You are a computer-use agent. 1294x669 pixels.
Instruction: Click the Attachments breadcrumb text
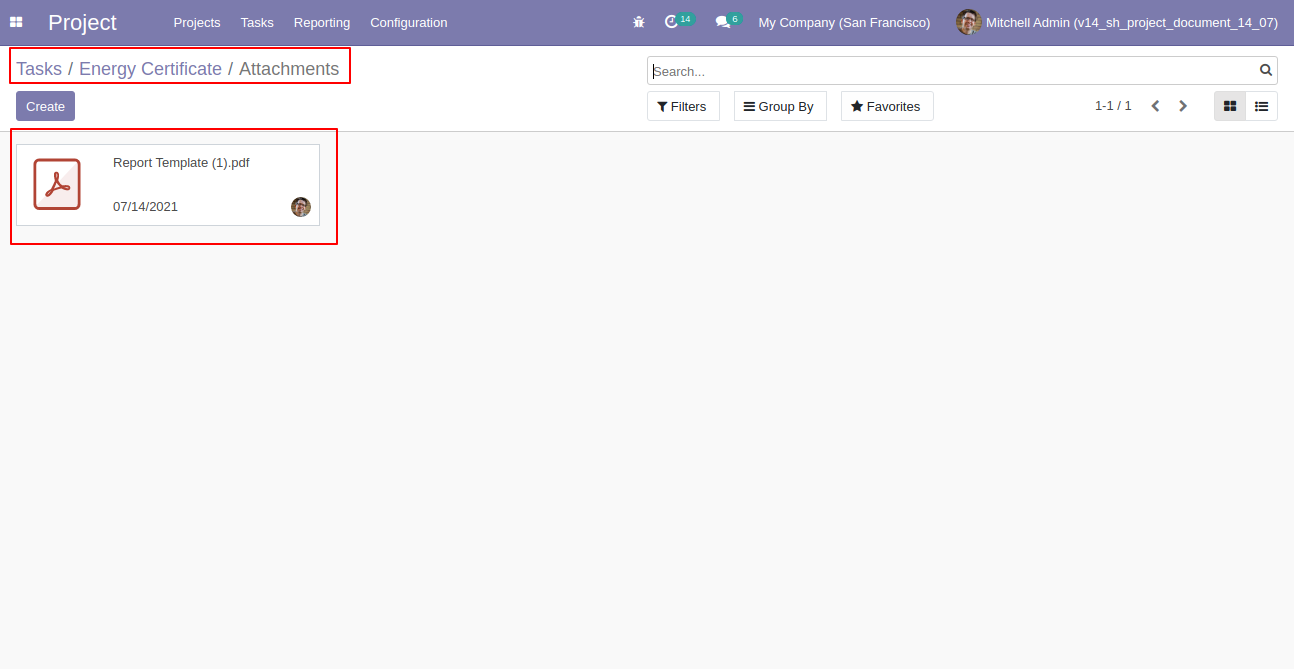click(x=289, y=69)
